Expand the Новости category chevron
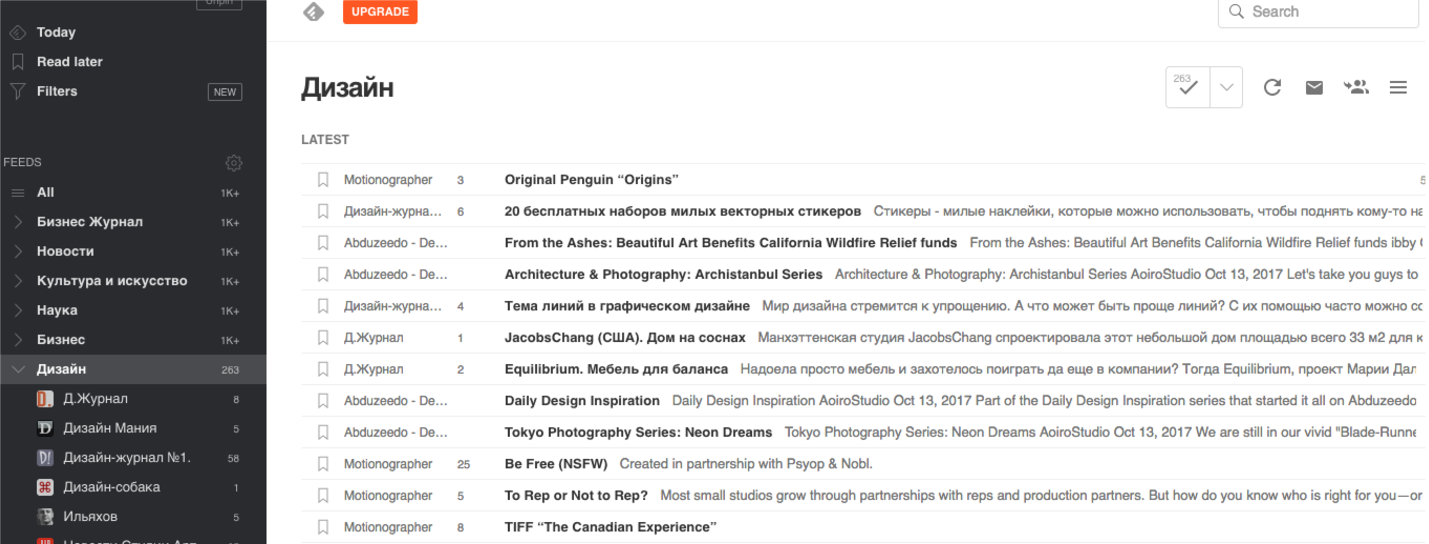Image resolution: width=1429 pixels, height=544 pixels. 18,251
